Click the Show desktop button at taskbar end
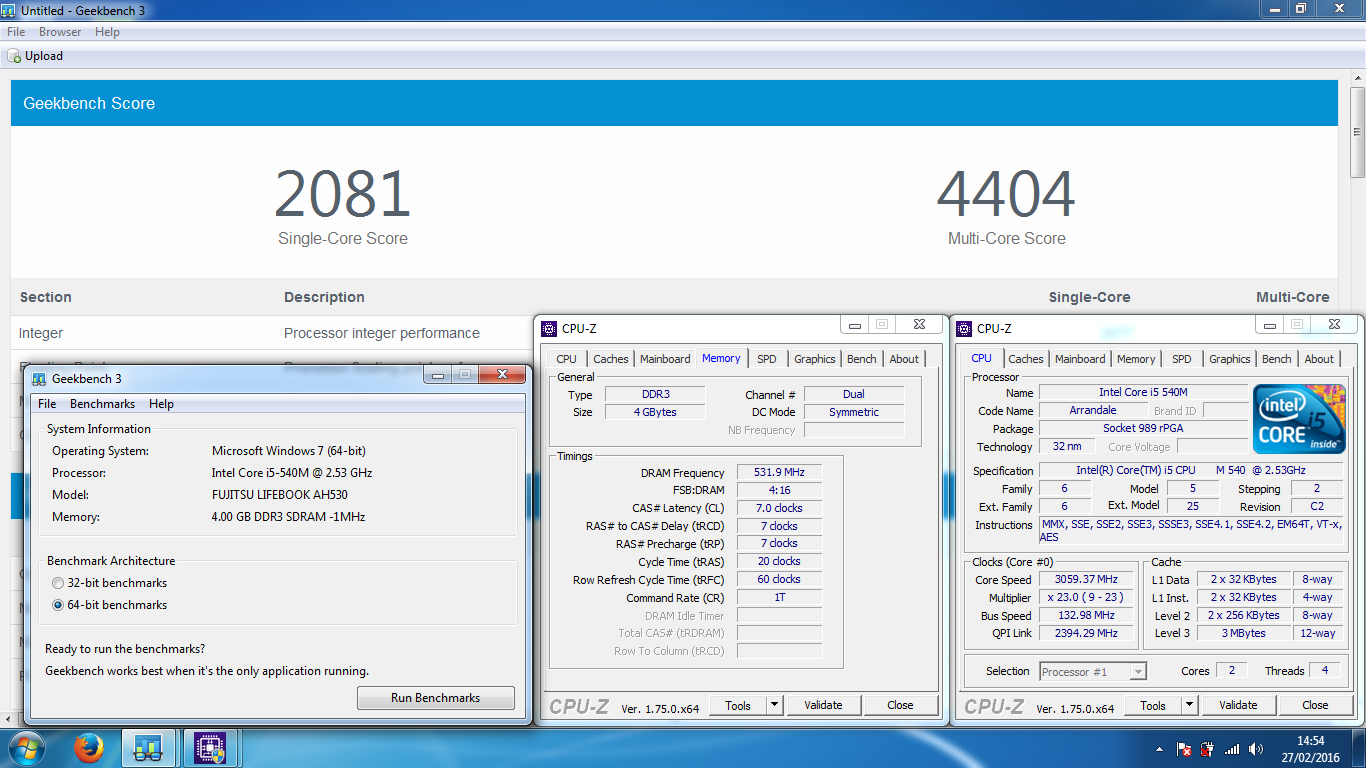 pos(1359,748)
